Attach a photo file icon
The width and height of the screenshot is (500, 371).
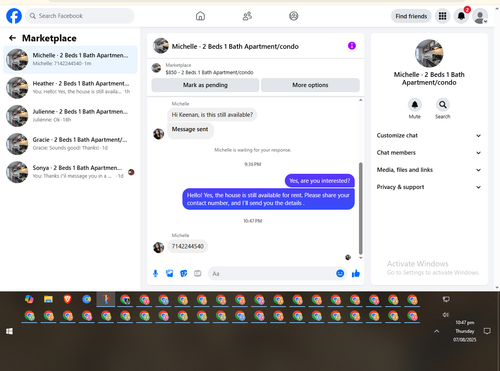click(170, 274)
